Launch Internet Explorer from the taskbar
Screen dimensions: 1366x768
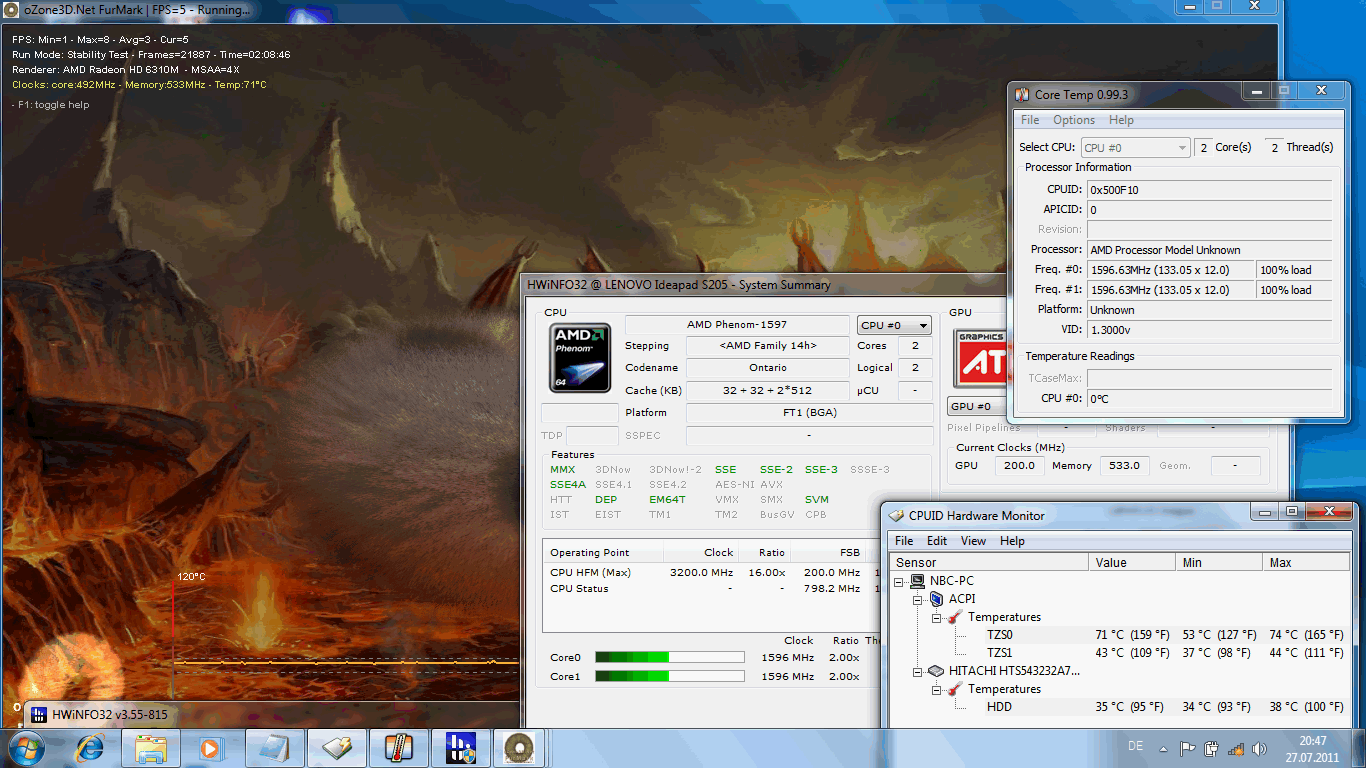click(x=91, y=748)
